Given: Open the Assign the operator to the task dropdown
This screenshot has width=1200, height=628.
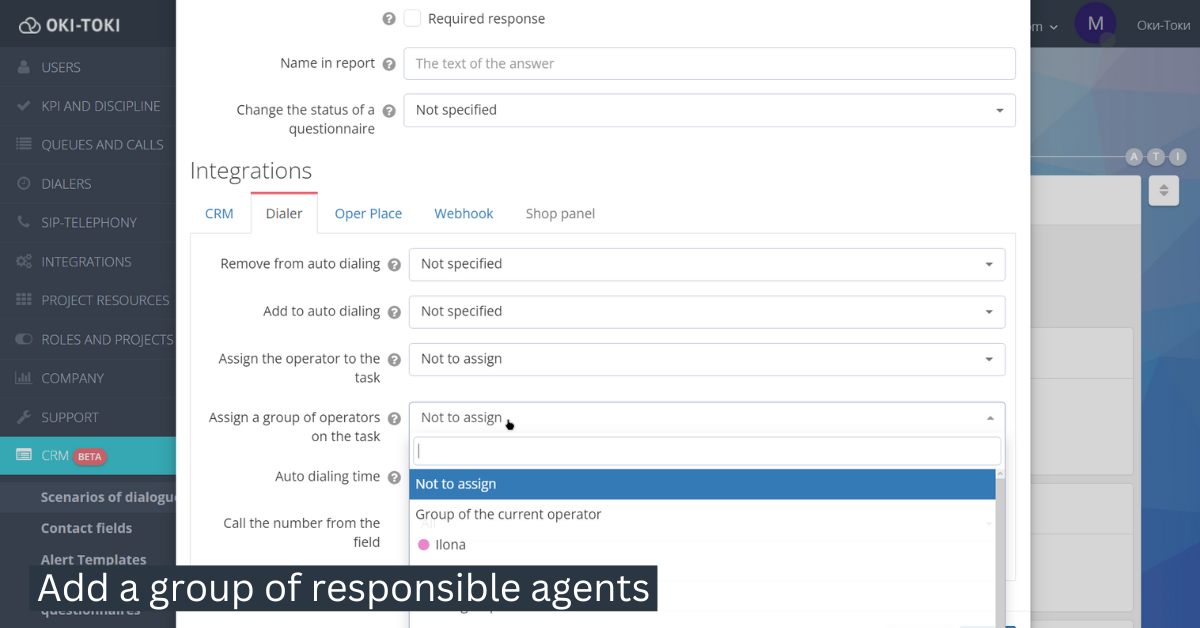Looking at the screenshot, I should click(707, 359).
